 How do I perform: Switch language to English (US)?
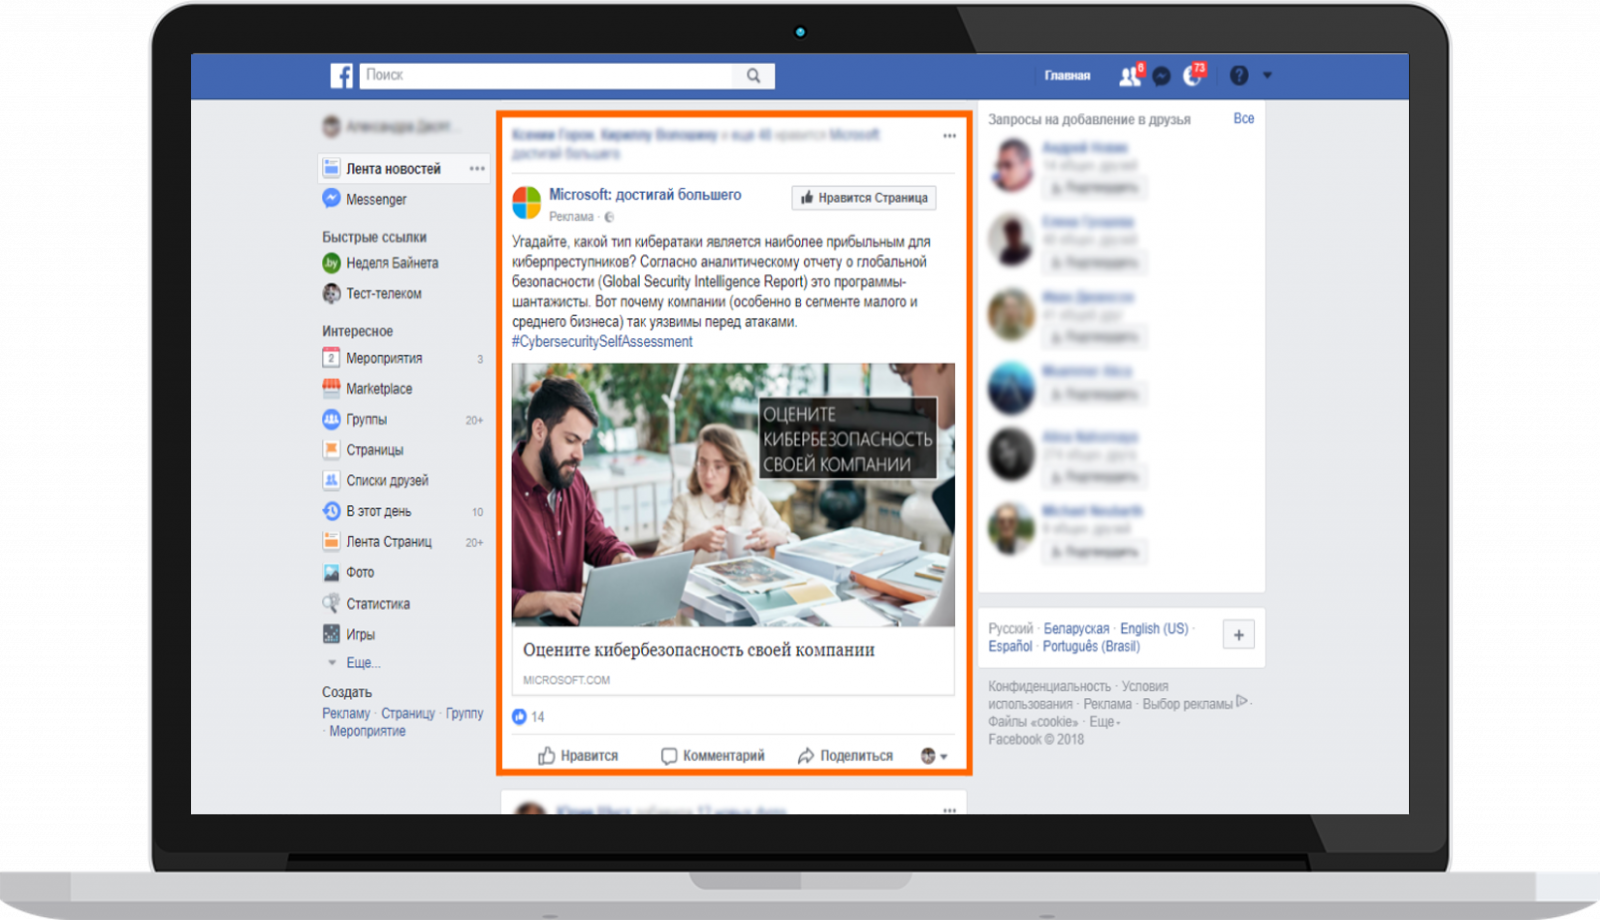point(1154,629)
